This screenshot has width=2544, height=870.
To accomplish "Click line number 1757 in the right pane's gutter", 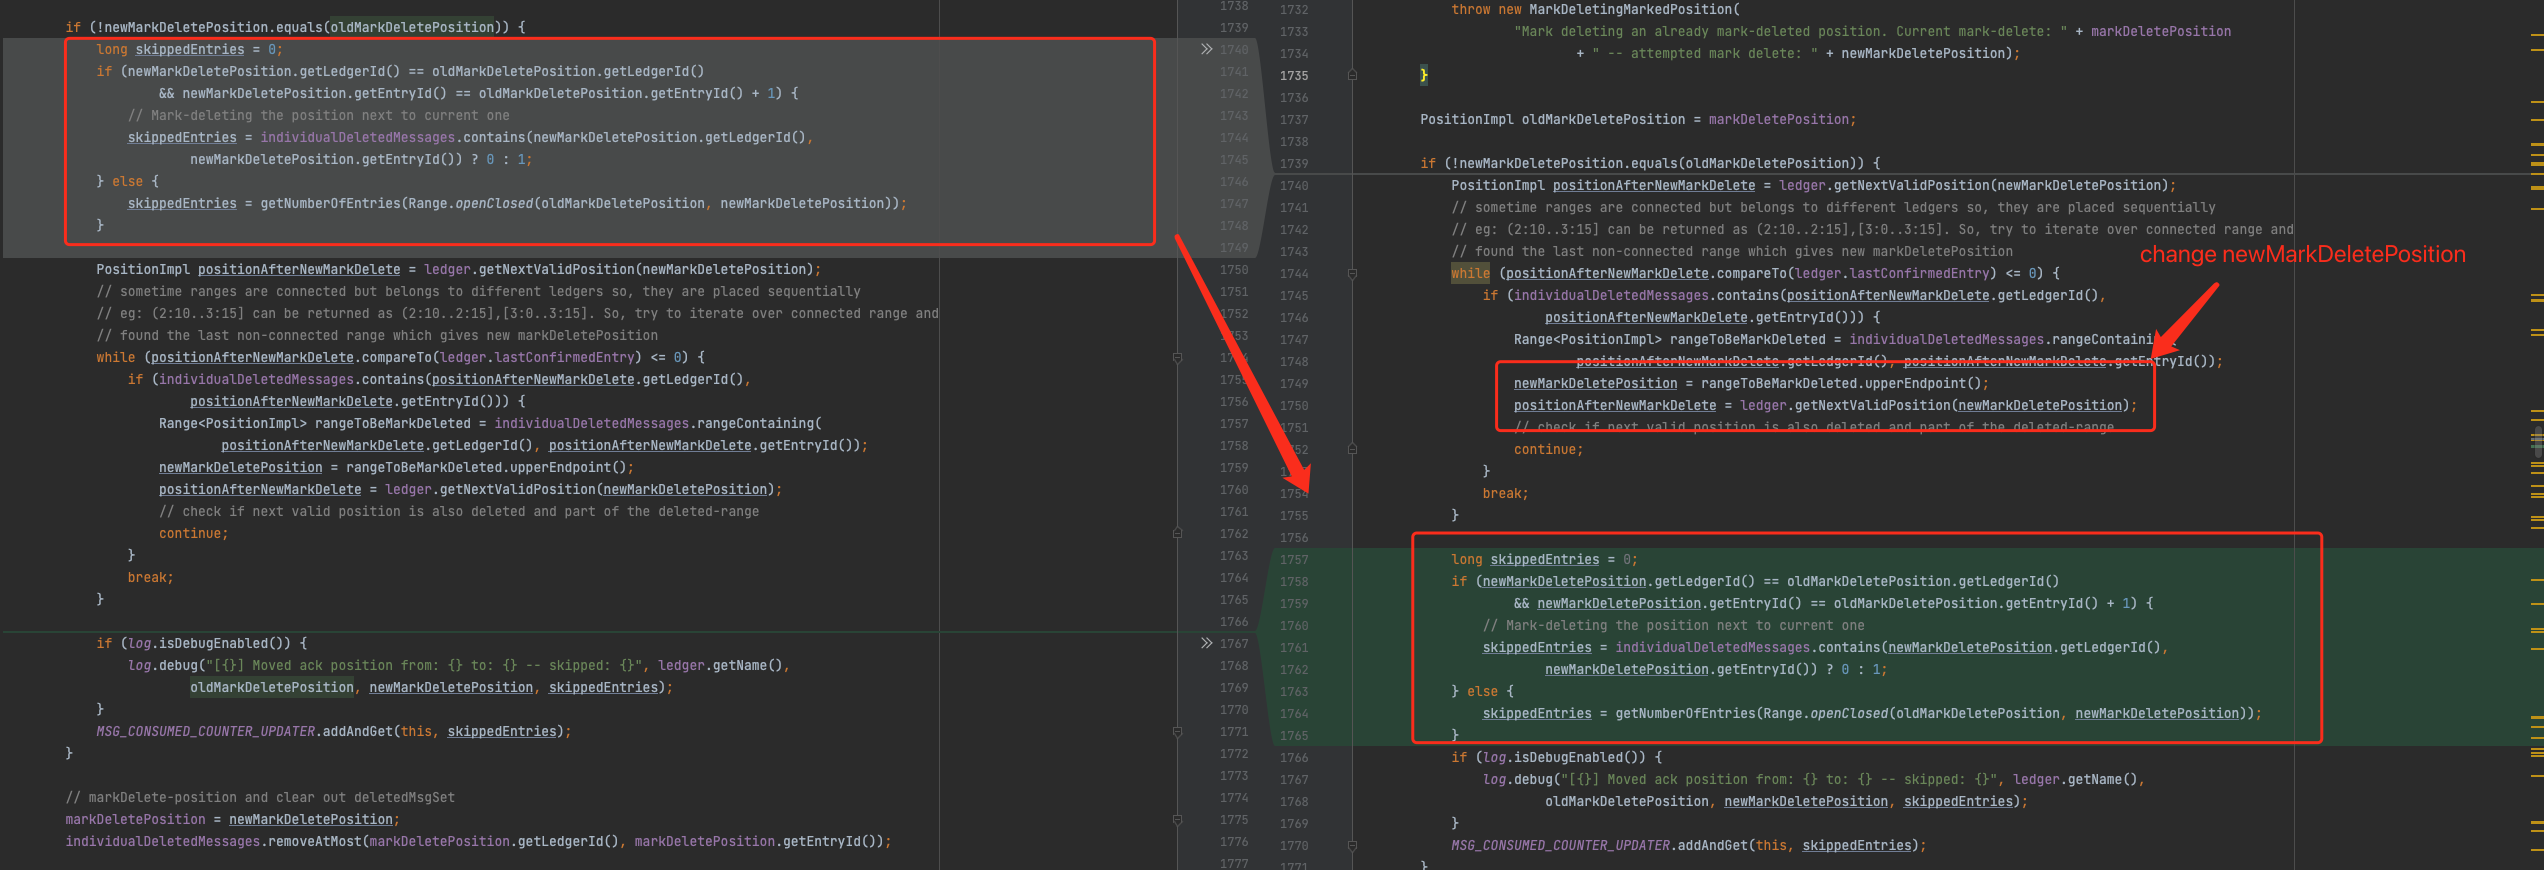I will pos(1293,559).
